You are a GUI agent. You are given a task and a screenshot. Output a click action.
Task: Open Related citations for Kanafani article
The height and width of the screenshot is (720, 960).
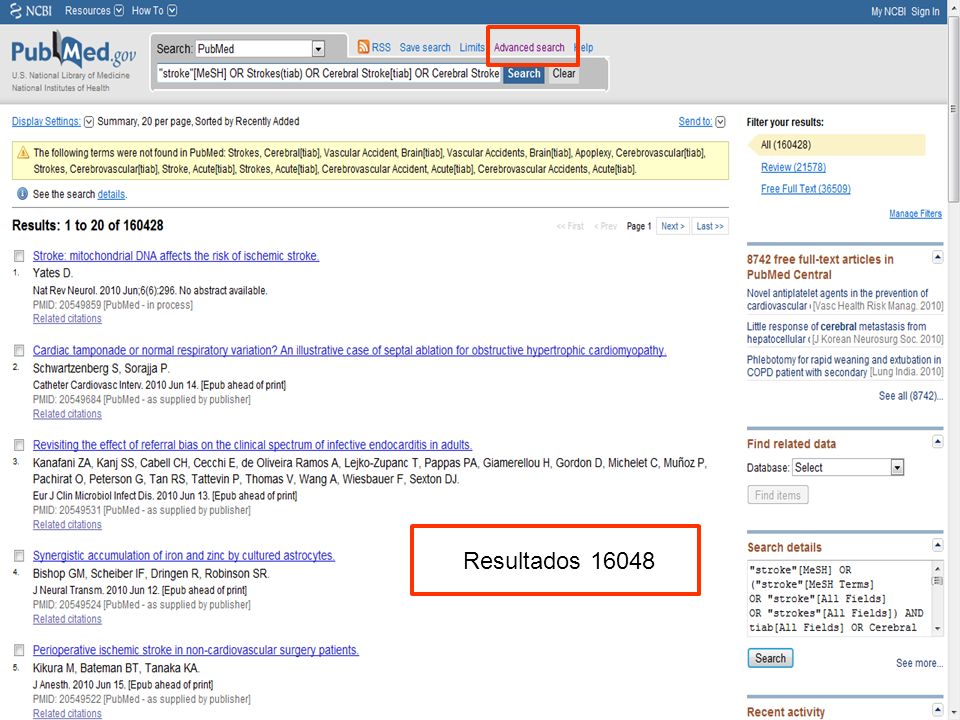(67, 525)
